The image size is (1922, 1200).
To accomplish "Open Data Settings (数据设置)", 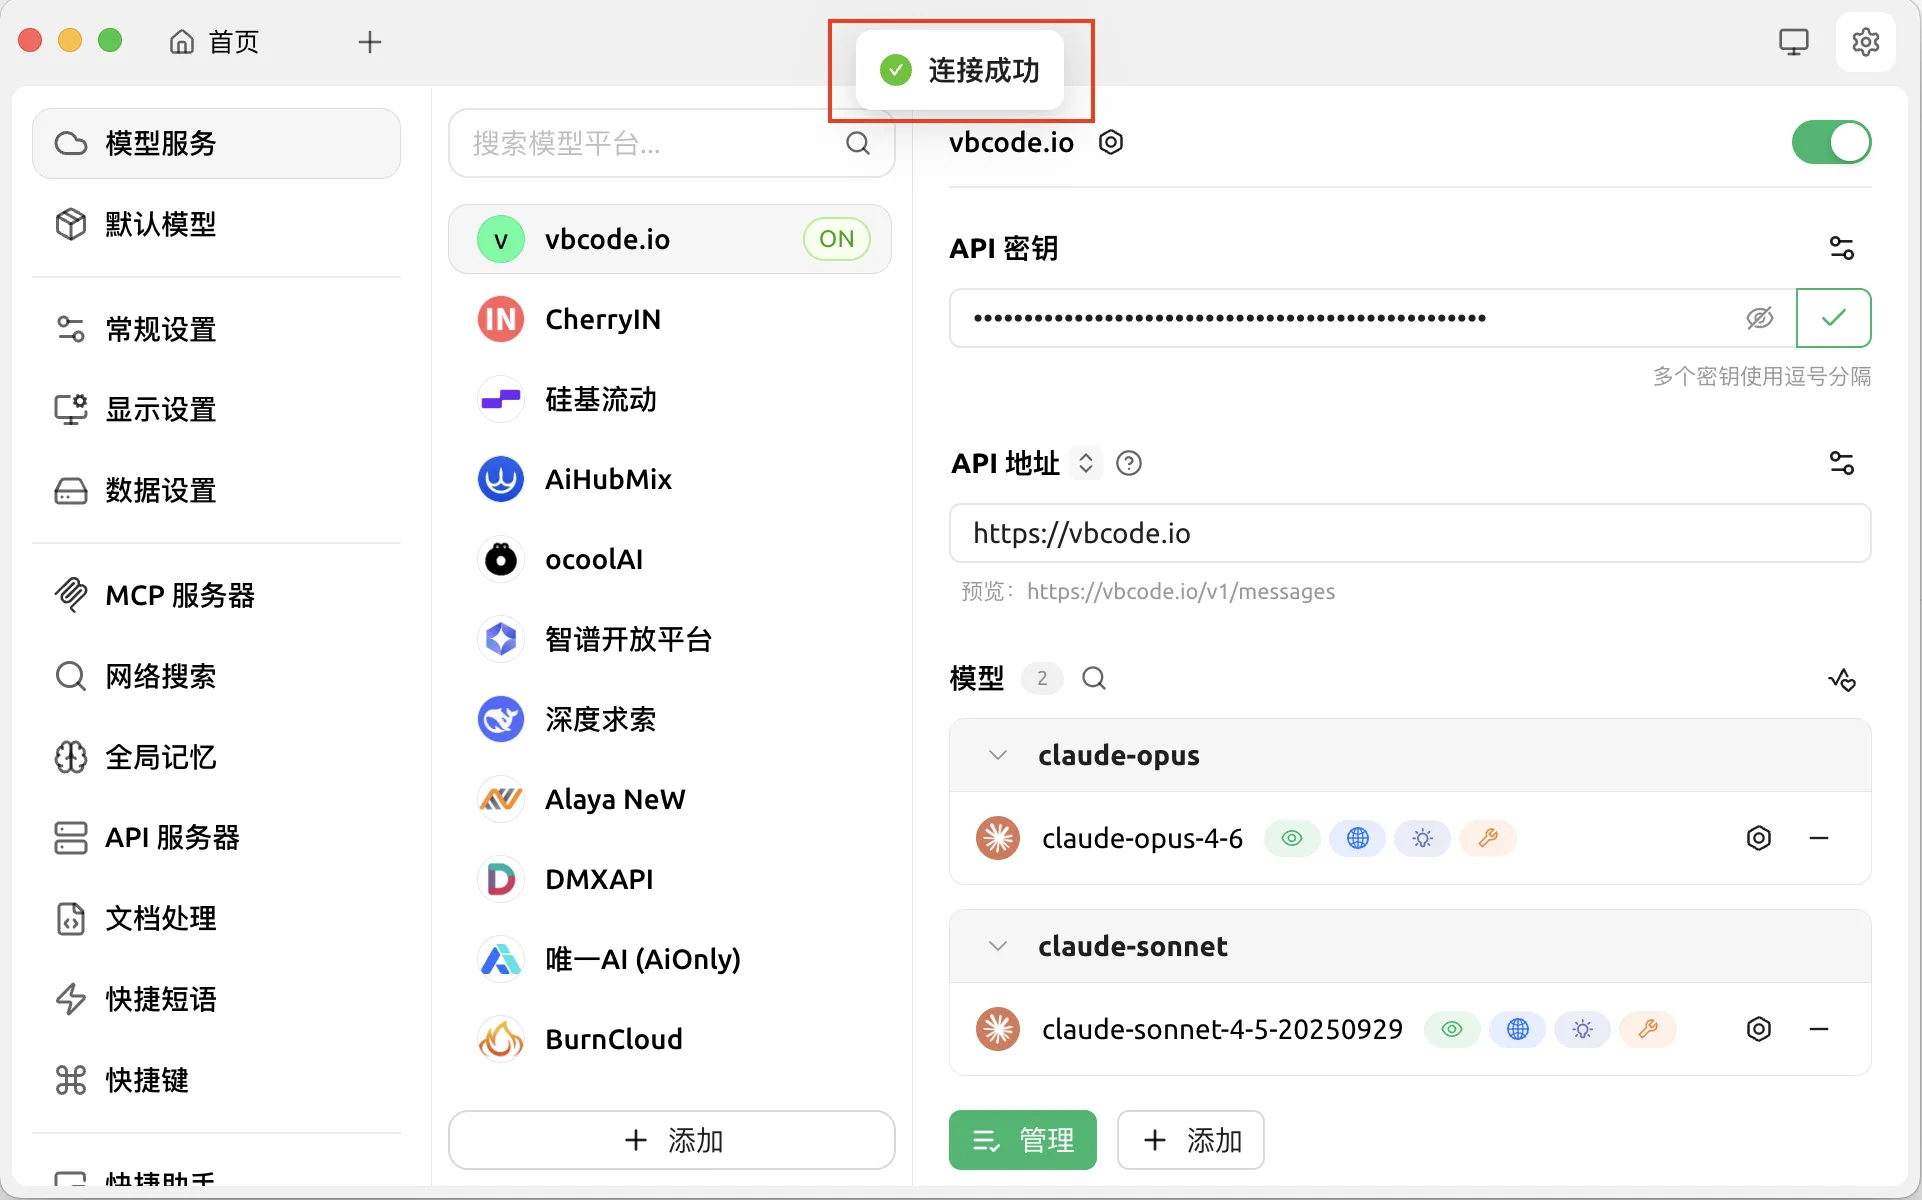I will (217, 490).
